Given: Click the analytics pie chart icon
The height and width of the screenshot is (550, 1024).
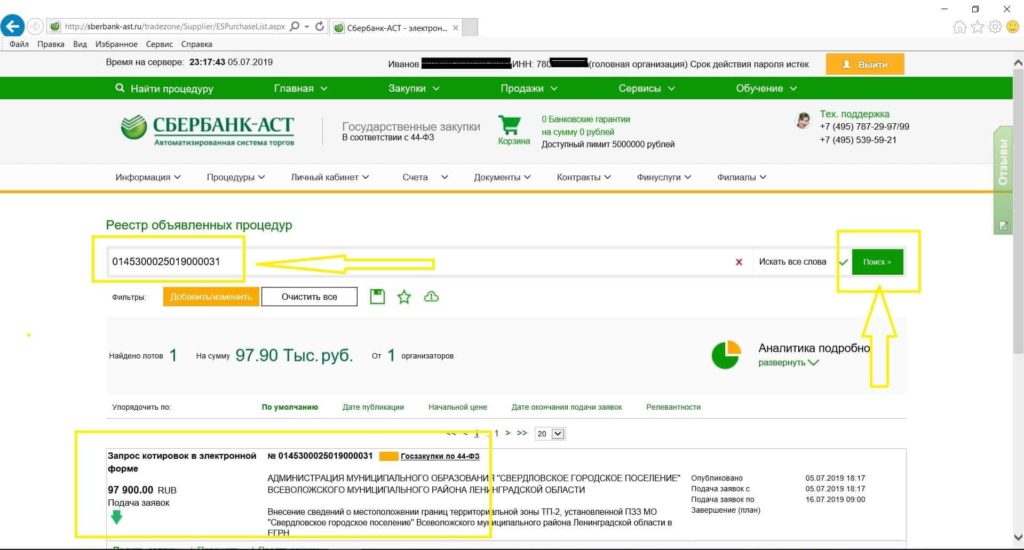Looking at the screenshot, I should [x=726, y=354].
